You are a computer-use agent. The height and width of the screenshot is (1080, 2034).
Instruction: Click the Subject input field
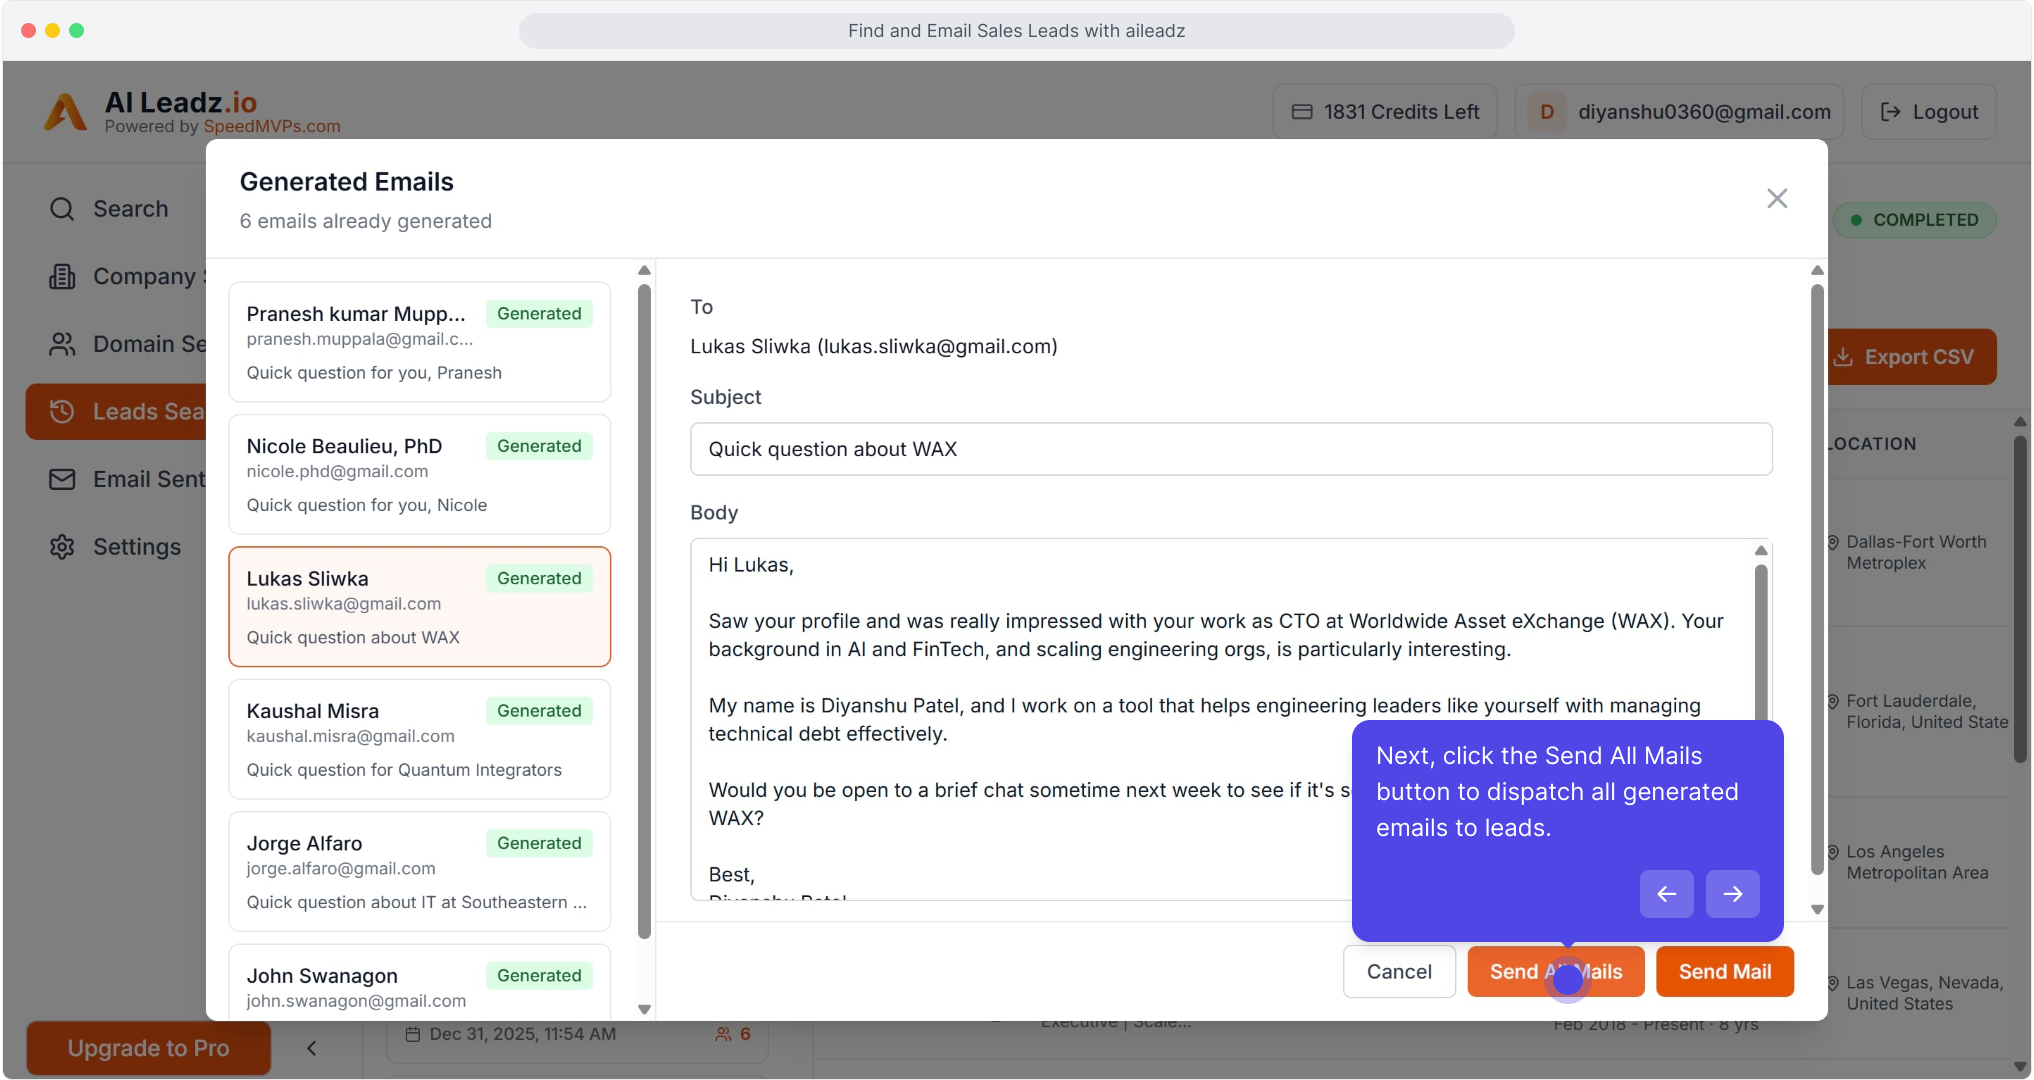point(1230,449)
